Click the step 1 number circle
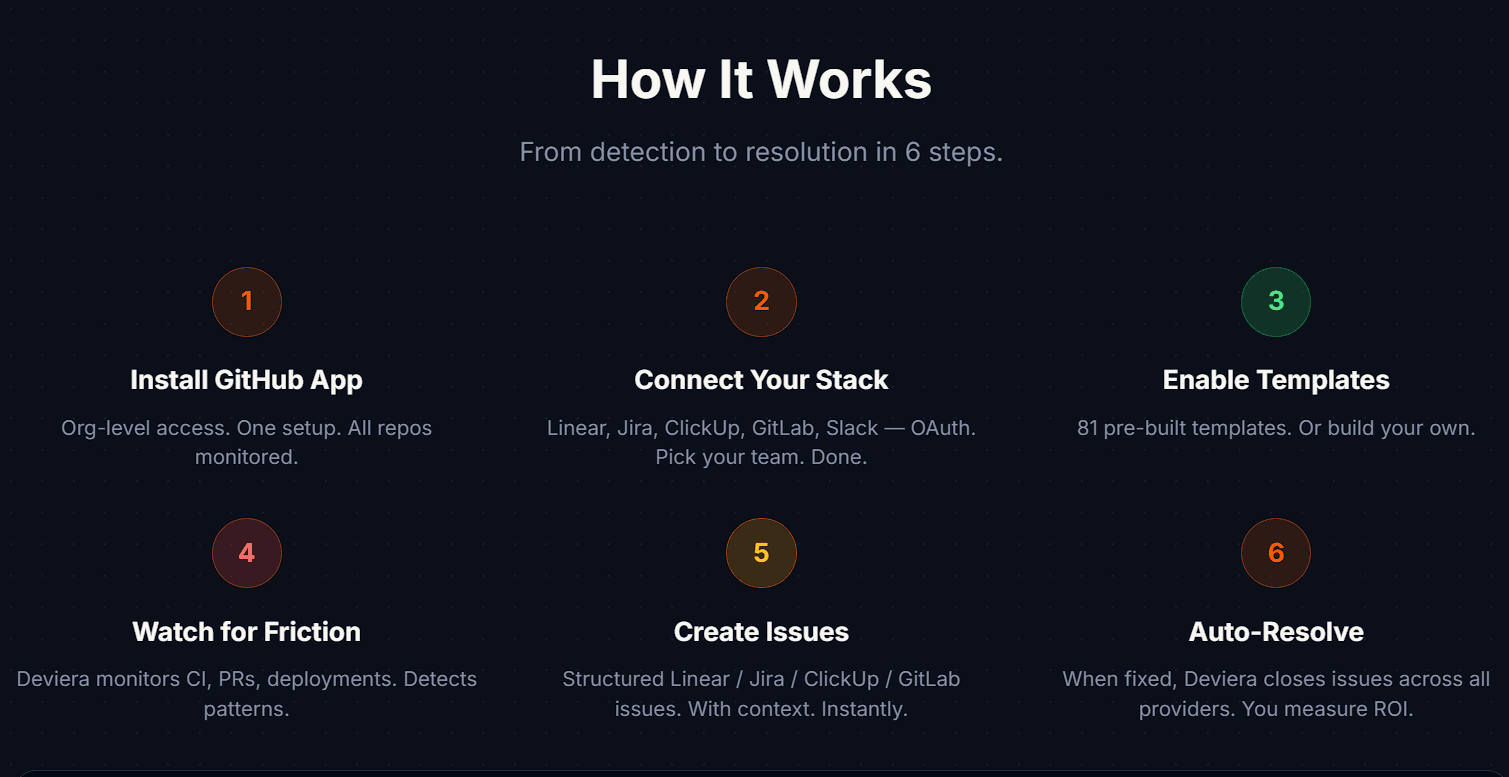 247,301
